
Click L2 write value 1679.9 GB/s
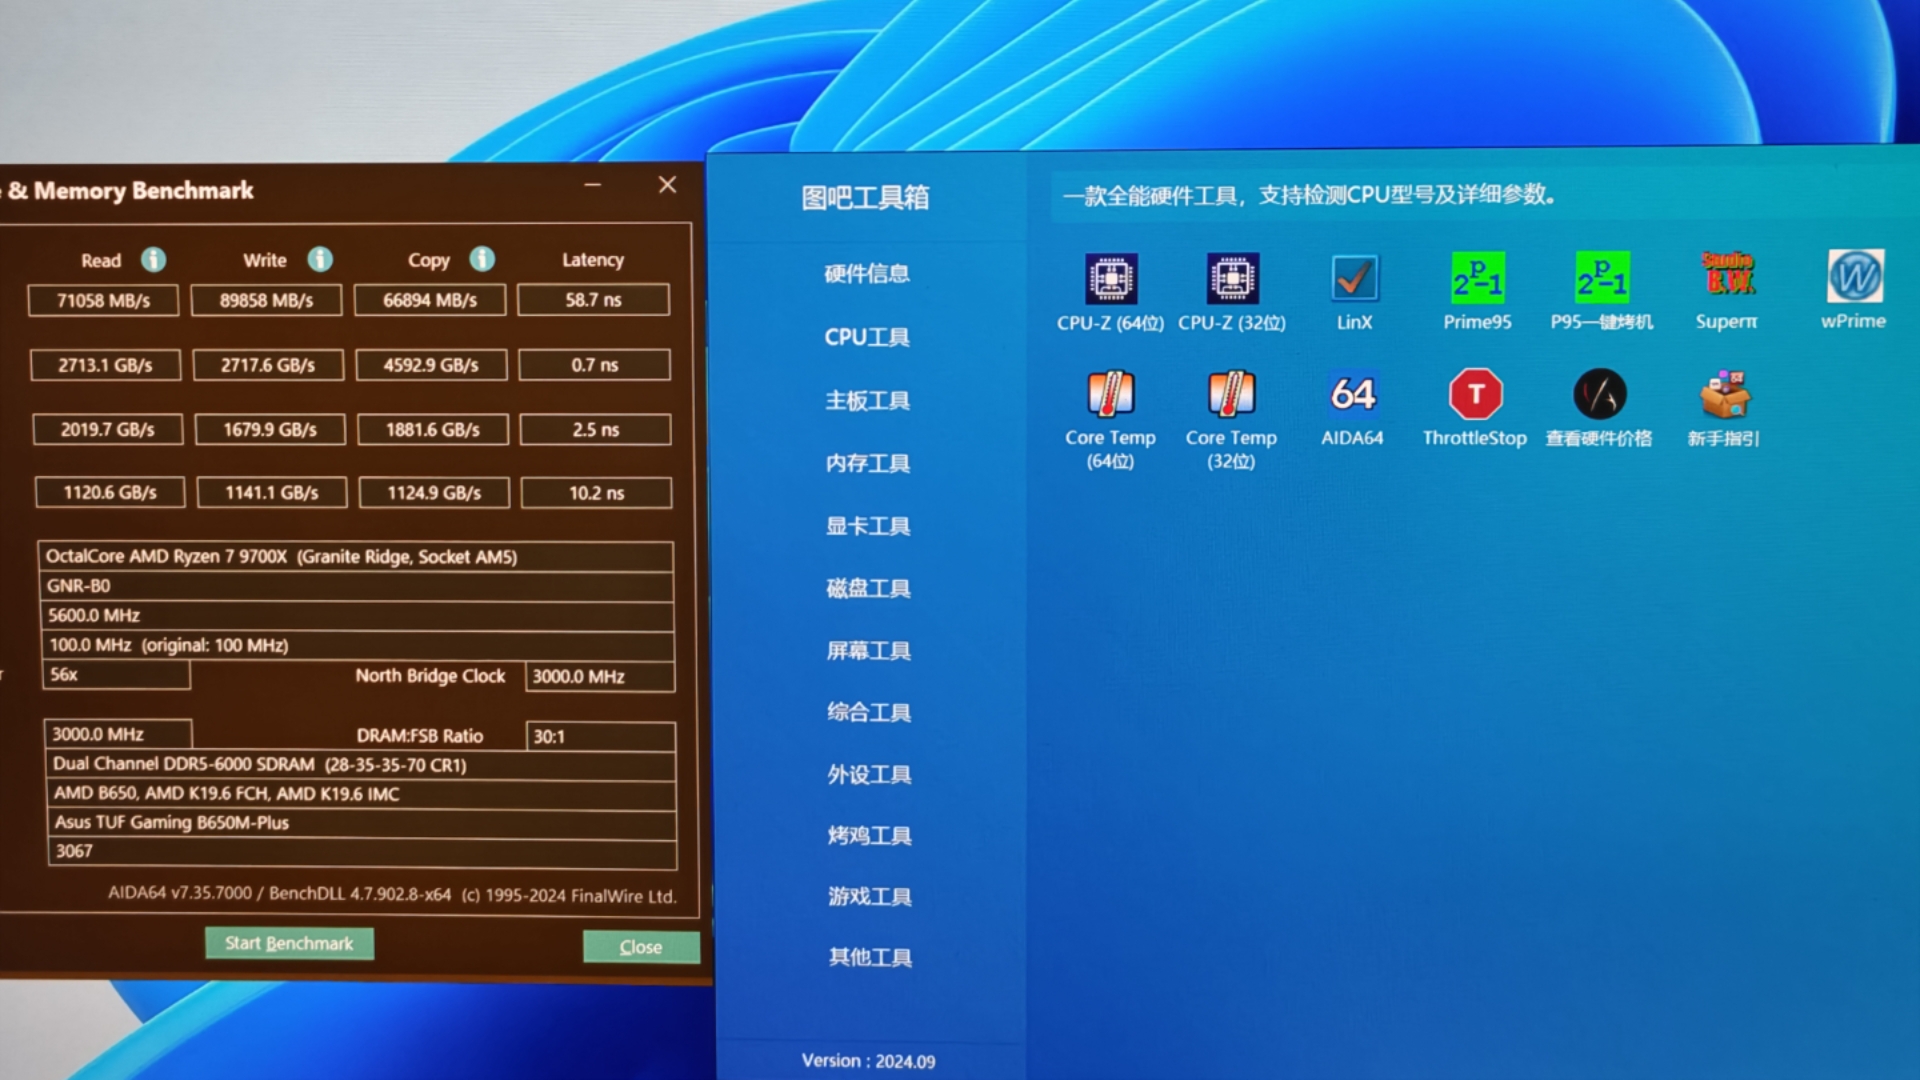tap(270, 429)
